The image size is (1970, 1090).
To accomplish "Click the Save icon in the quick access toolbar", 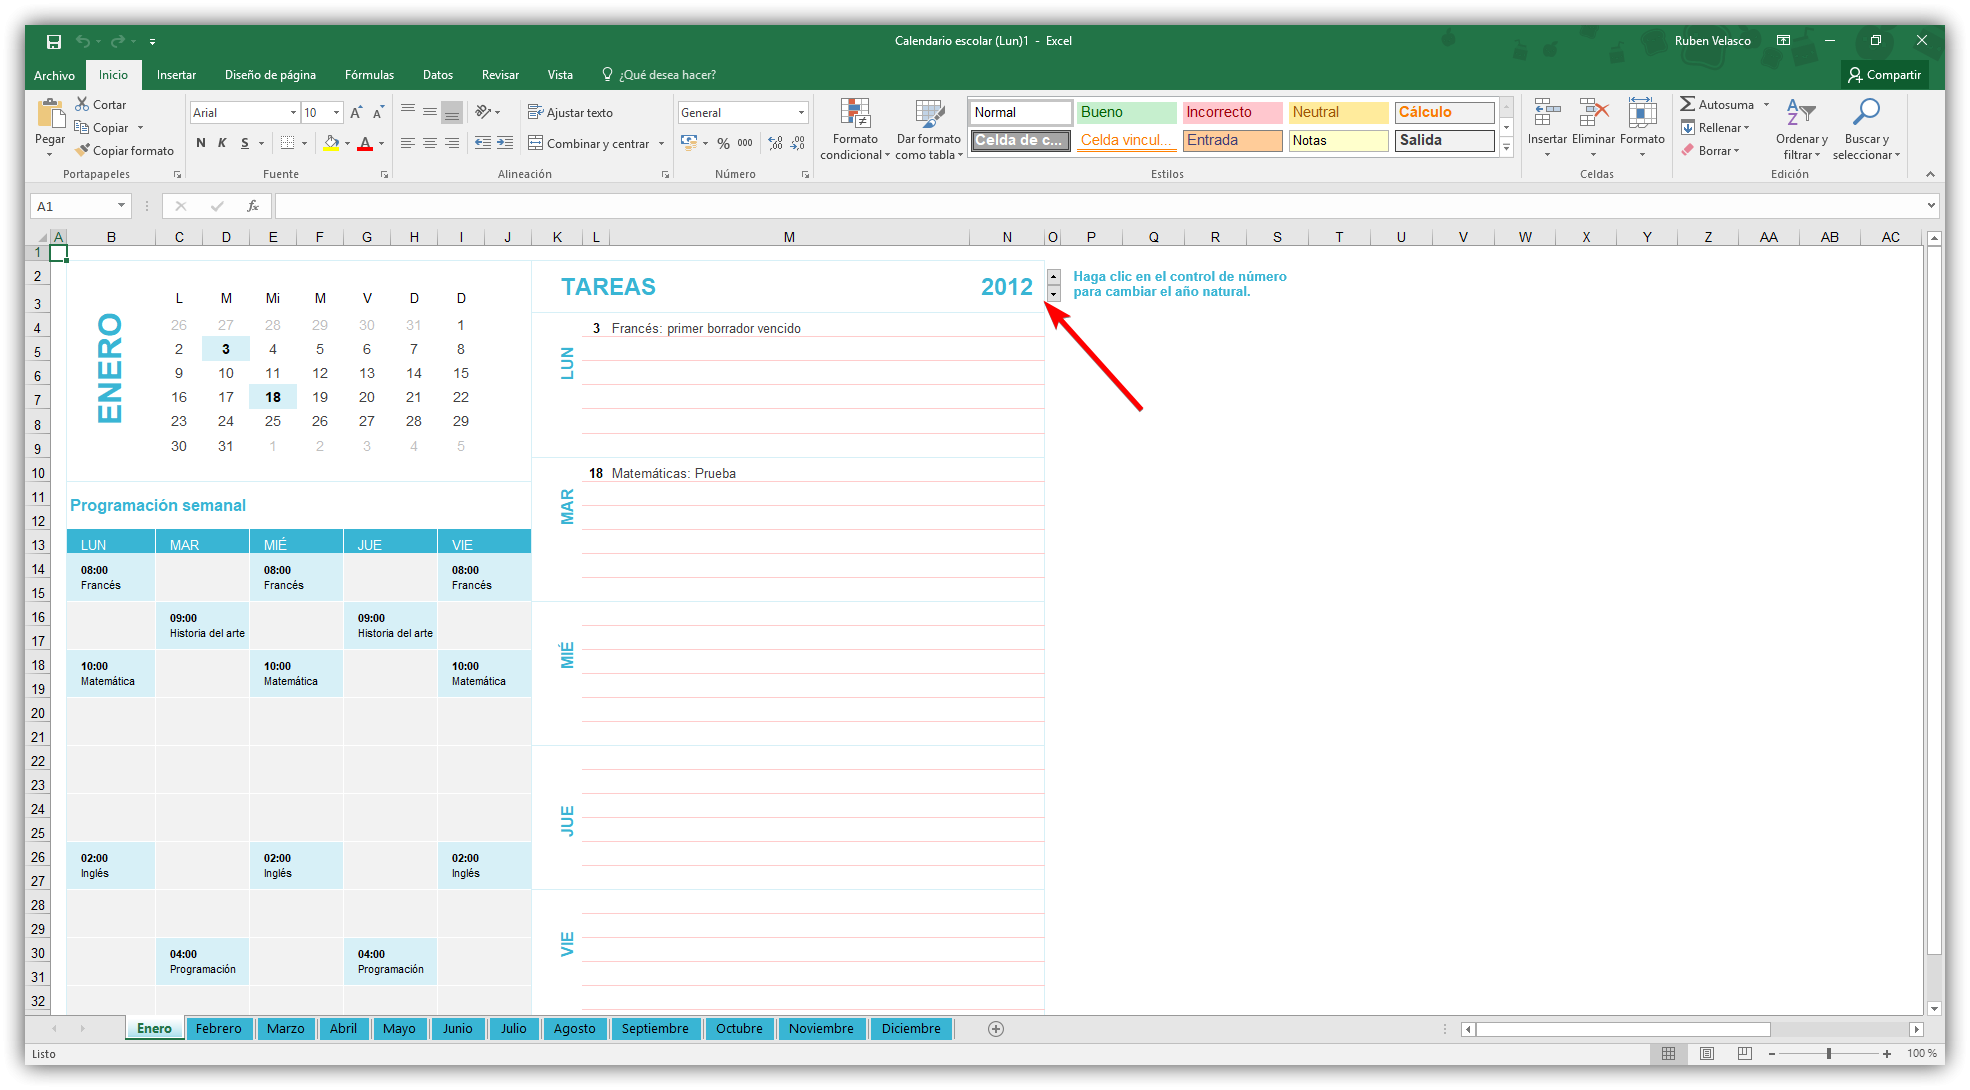I will pos(54,41).
